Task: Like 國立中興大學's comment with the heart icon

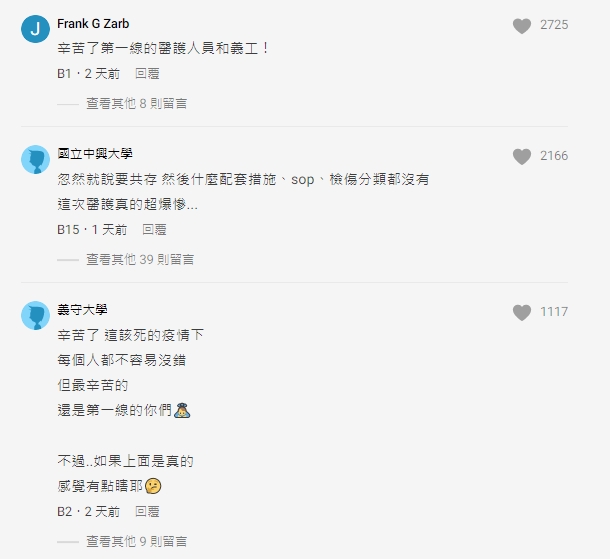Action: click(522, 156)
